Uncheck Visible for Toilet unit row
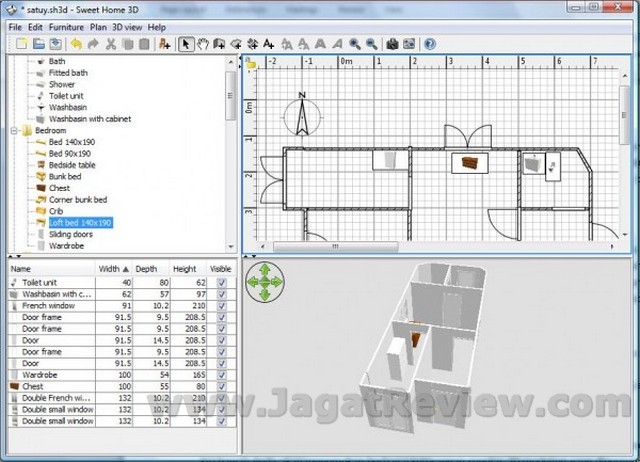640x462 pixels. 221,282
